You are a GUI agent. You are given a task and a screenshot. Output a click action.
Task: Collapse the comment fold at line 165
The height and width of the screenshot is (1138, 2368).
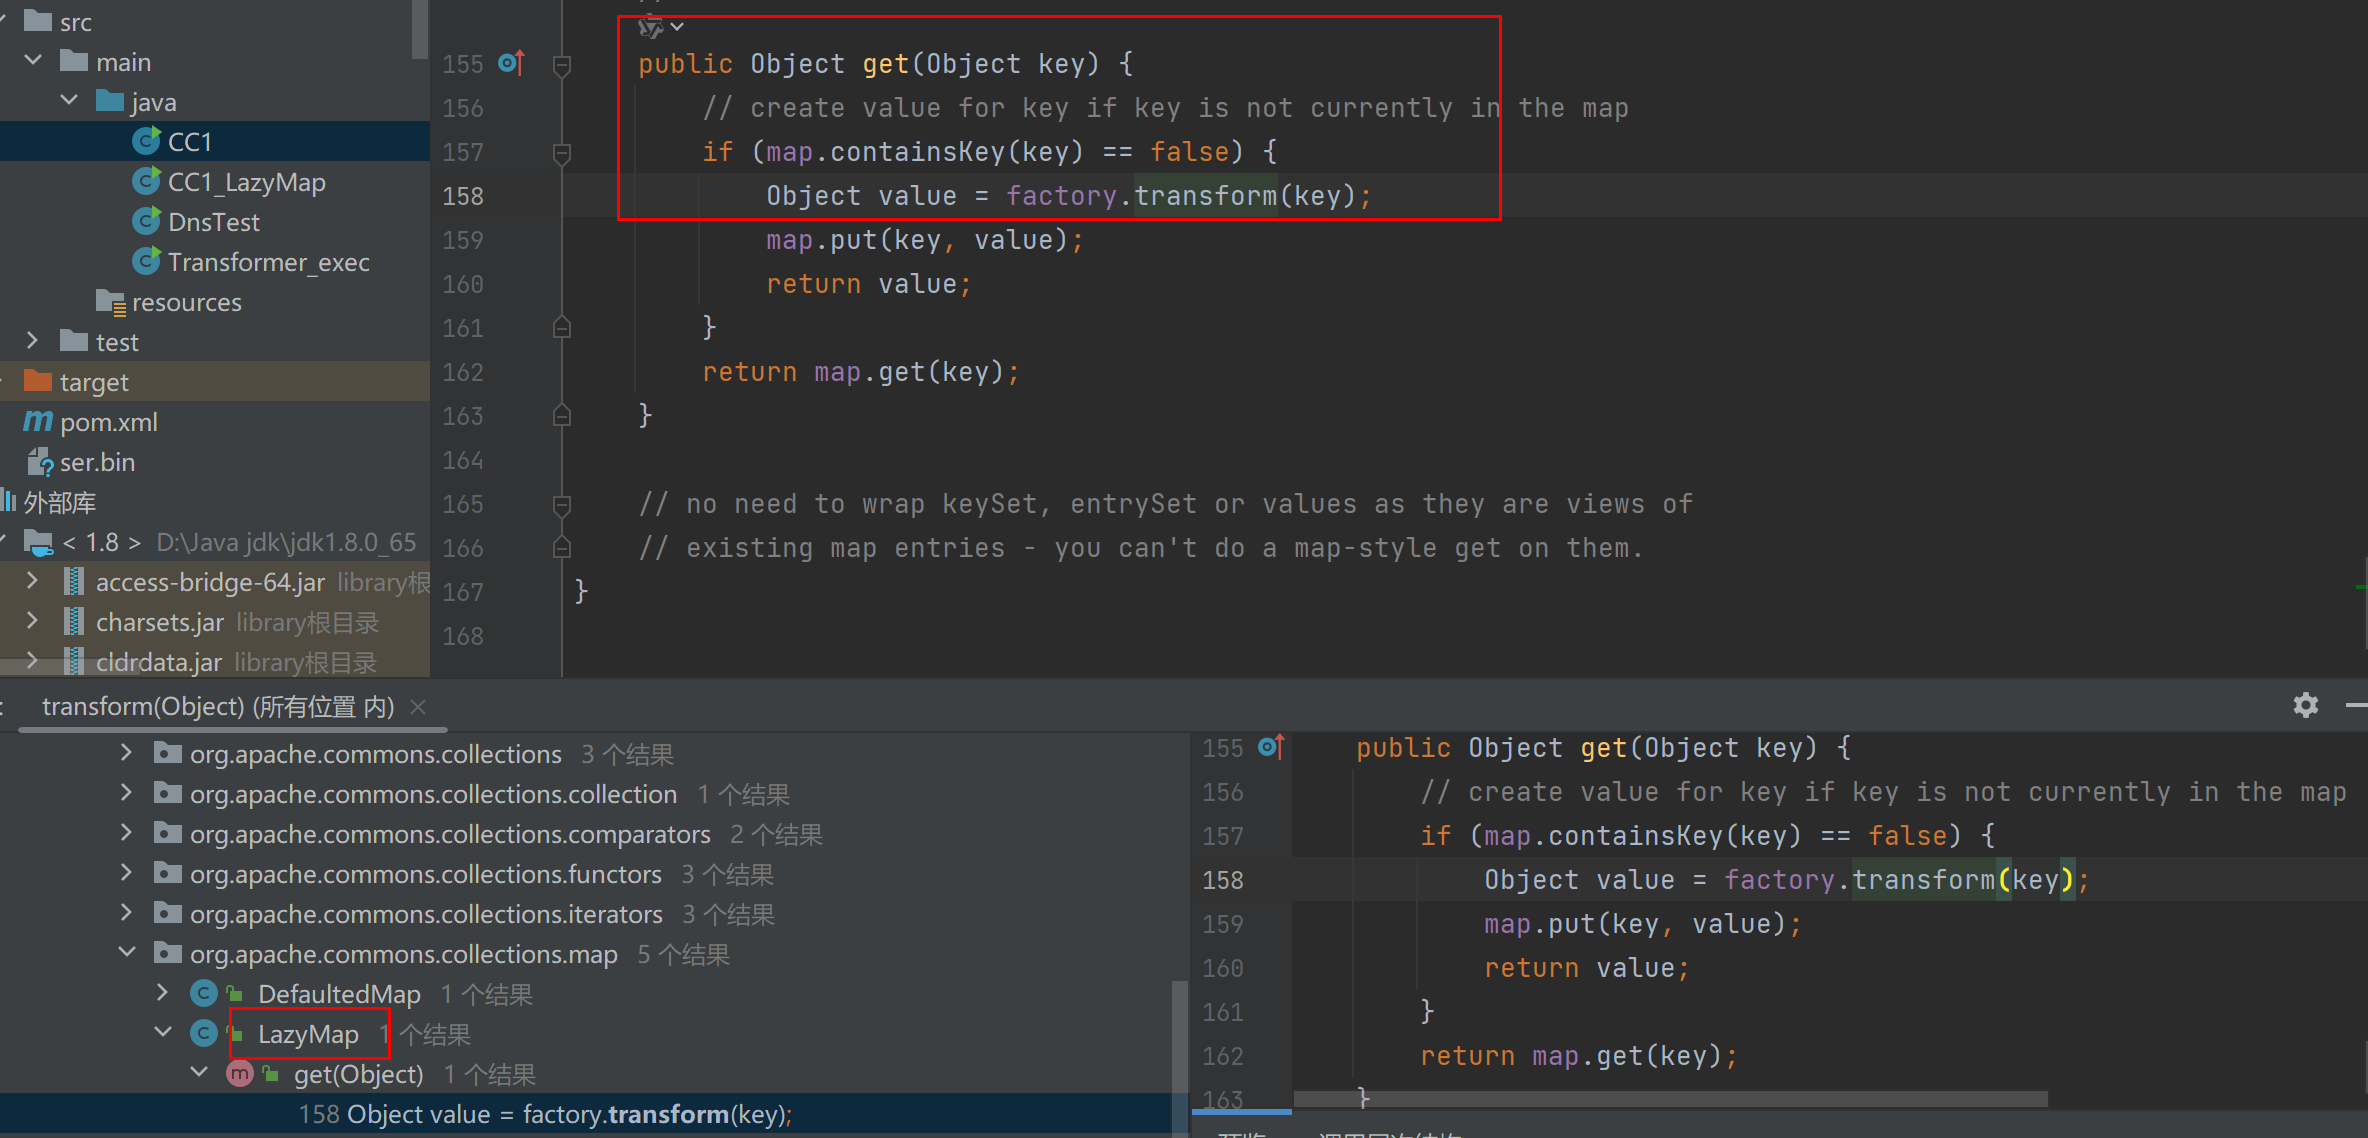pos(562,504)
